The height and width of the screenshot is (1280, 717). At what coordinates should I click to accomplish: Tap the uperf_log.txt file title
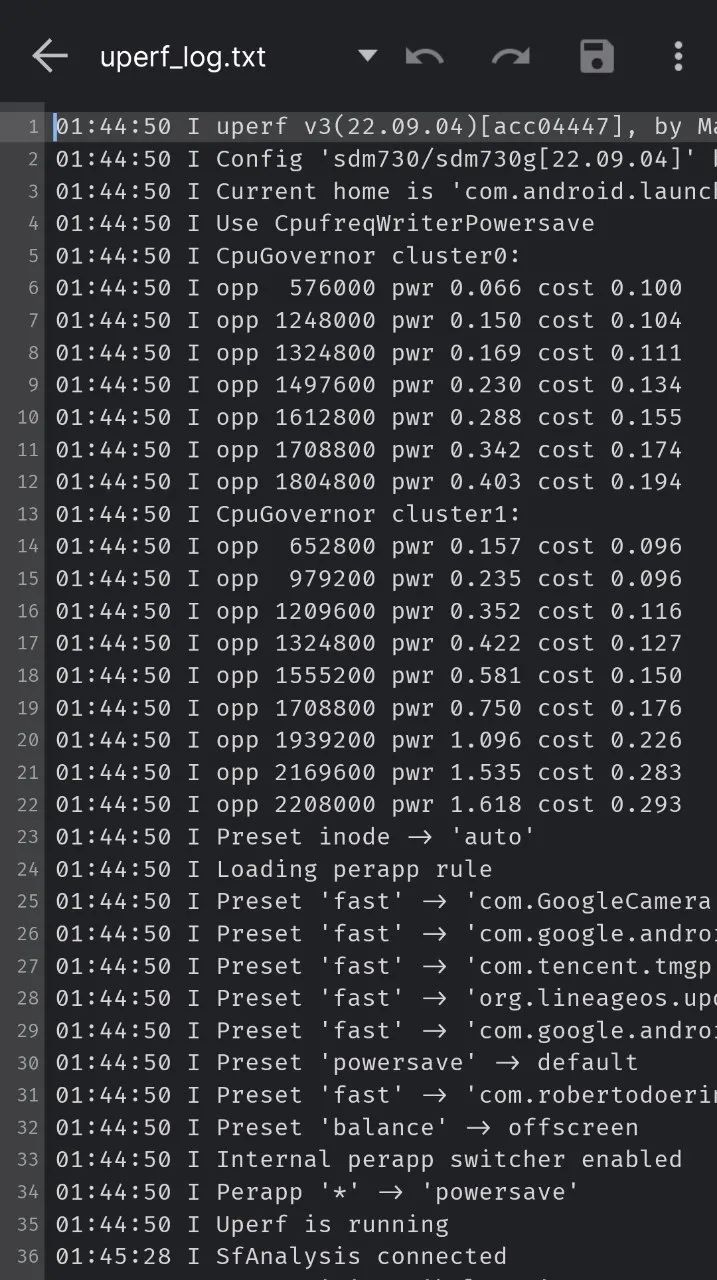(x=183, y=57)
